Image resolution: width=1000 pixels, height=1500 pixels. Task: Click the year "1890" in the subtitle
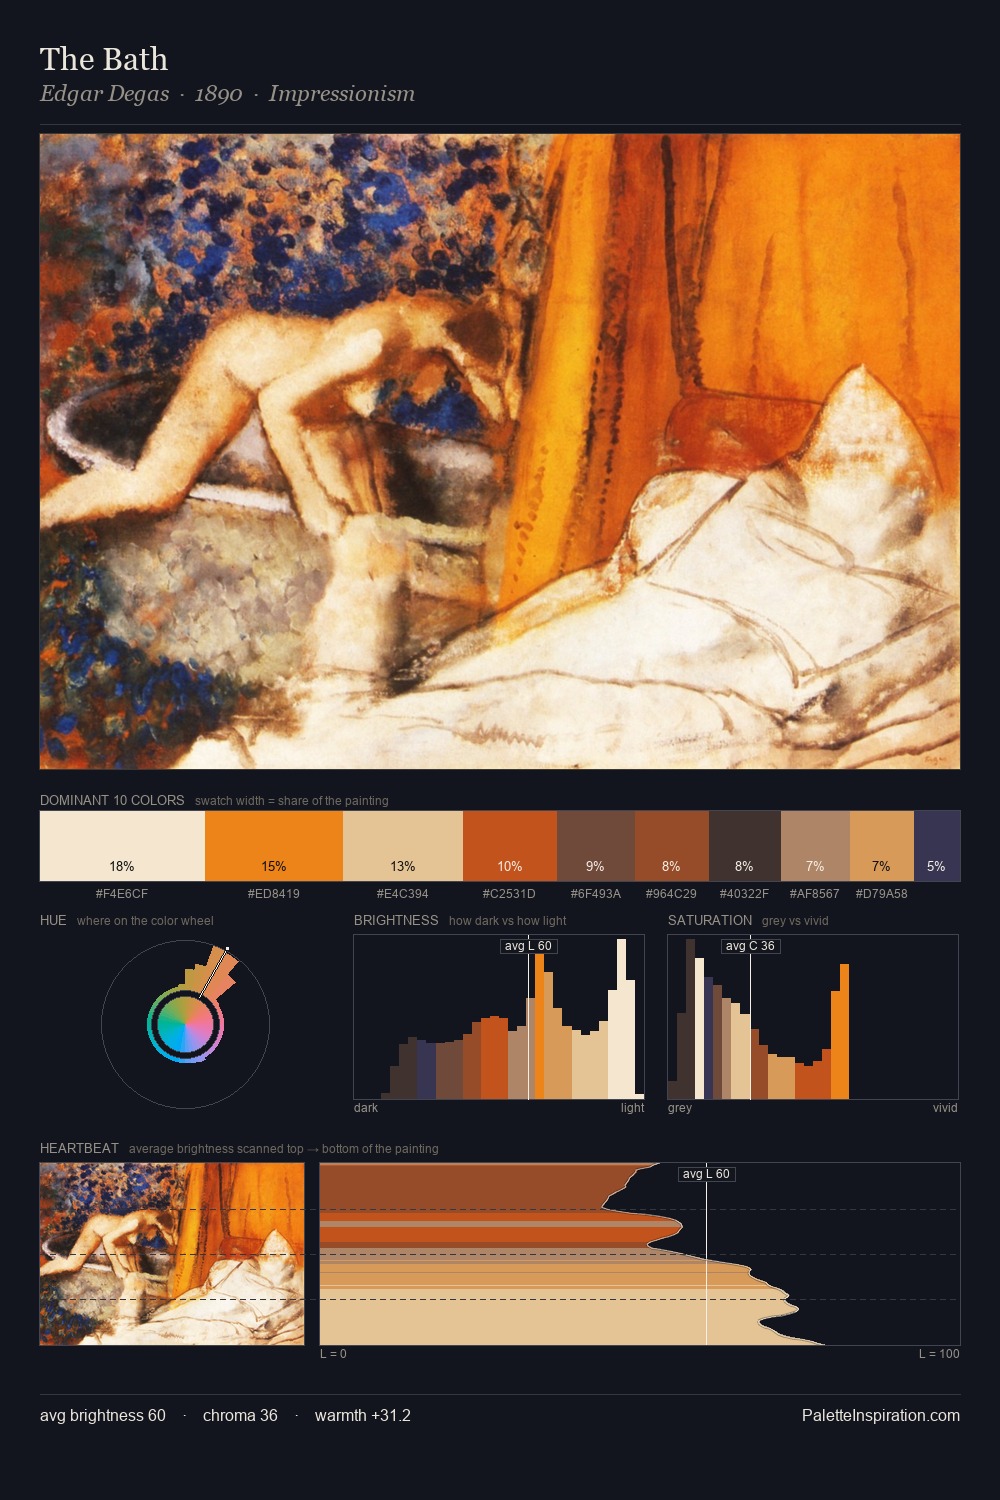(218, 94)
